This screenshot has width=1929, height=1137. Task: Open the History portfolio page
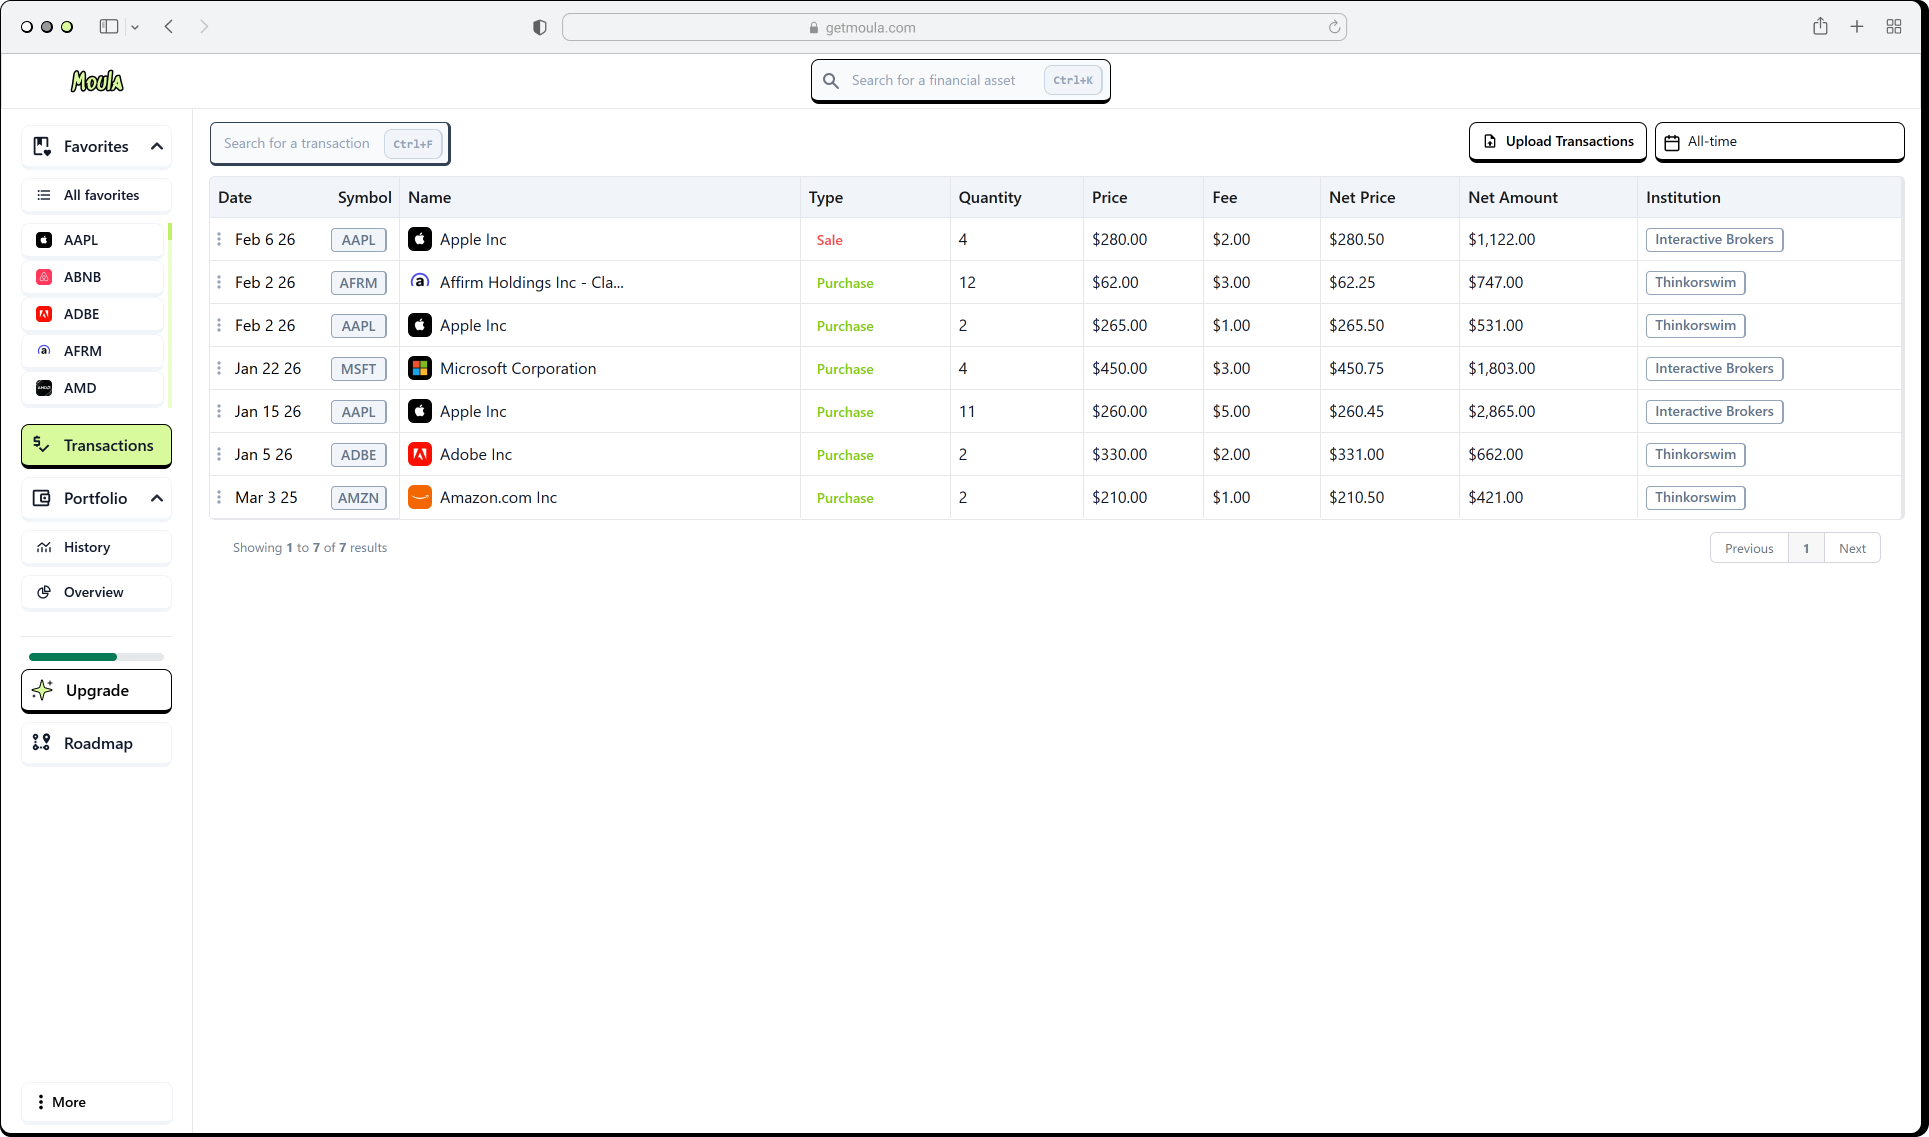[x=96, y=547]
